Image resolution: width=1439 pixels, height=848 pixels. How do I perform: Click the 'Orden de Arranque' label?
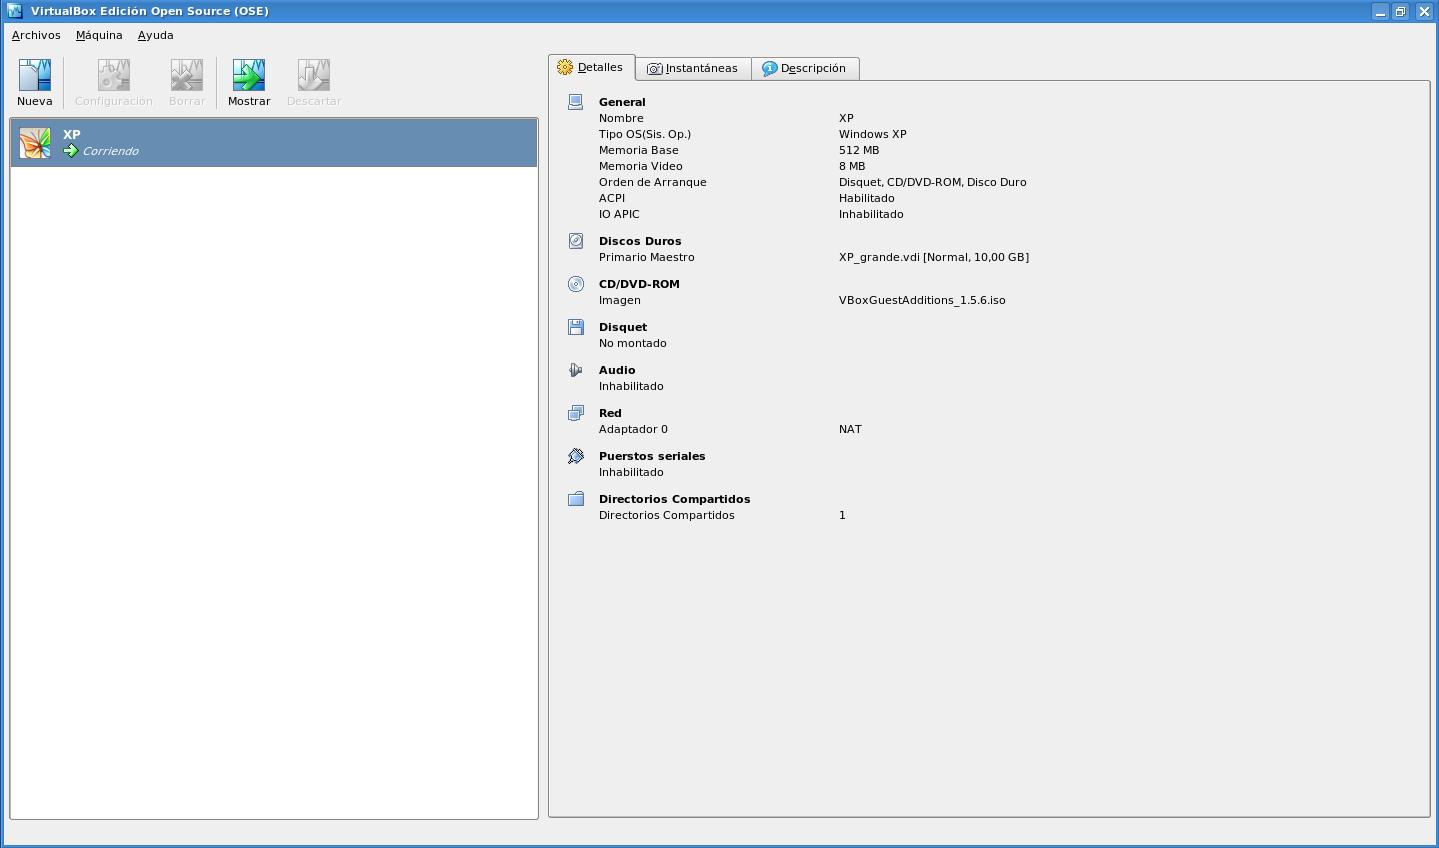653,182
